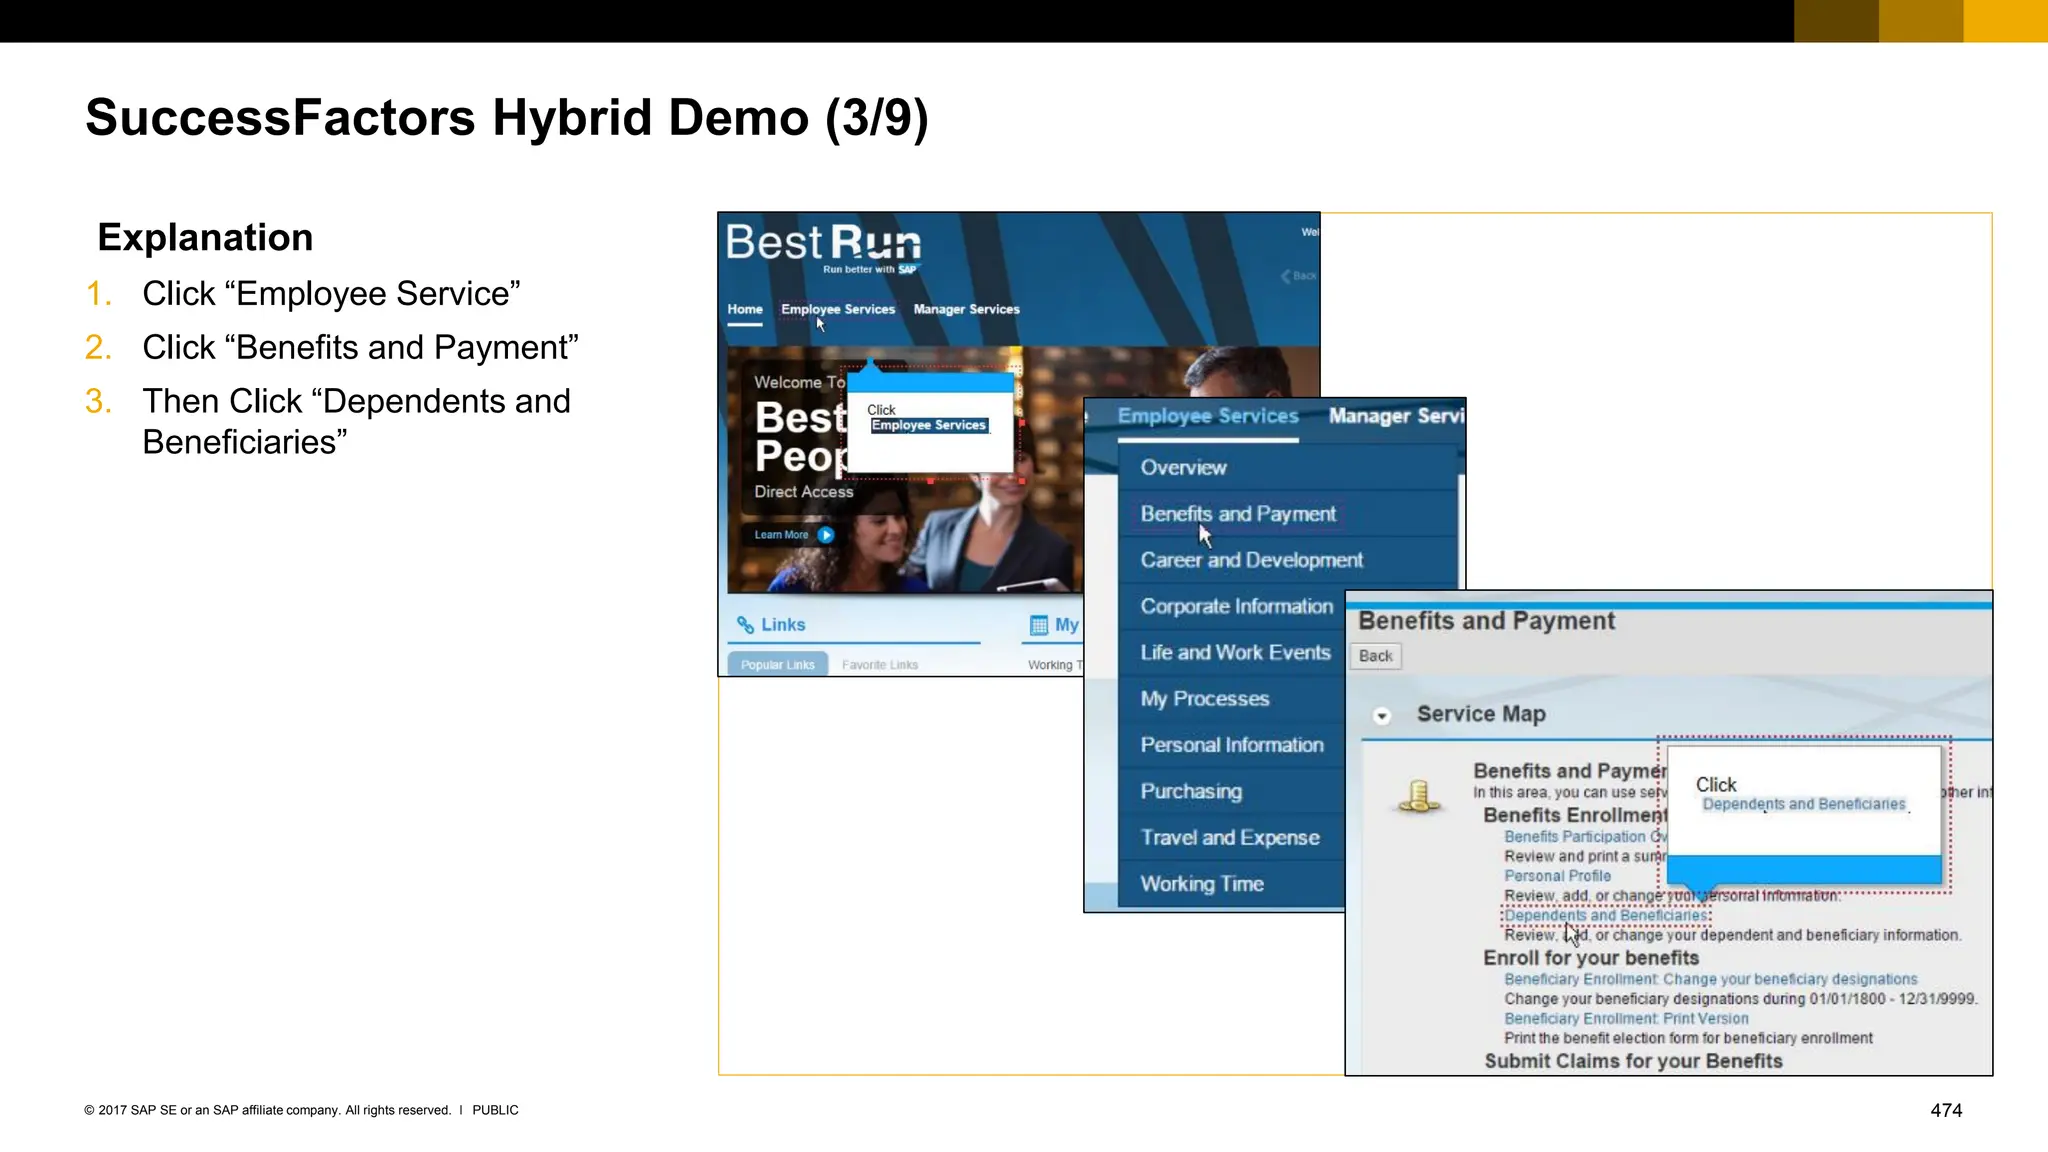Click Employee Services tab above dropdown menu
The height and width of the screenshot is (1152, 2048).
point(1208,416)
